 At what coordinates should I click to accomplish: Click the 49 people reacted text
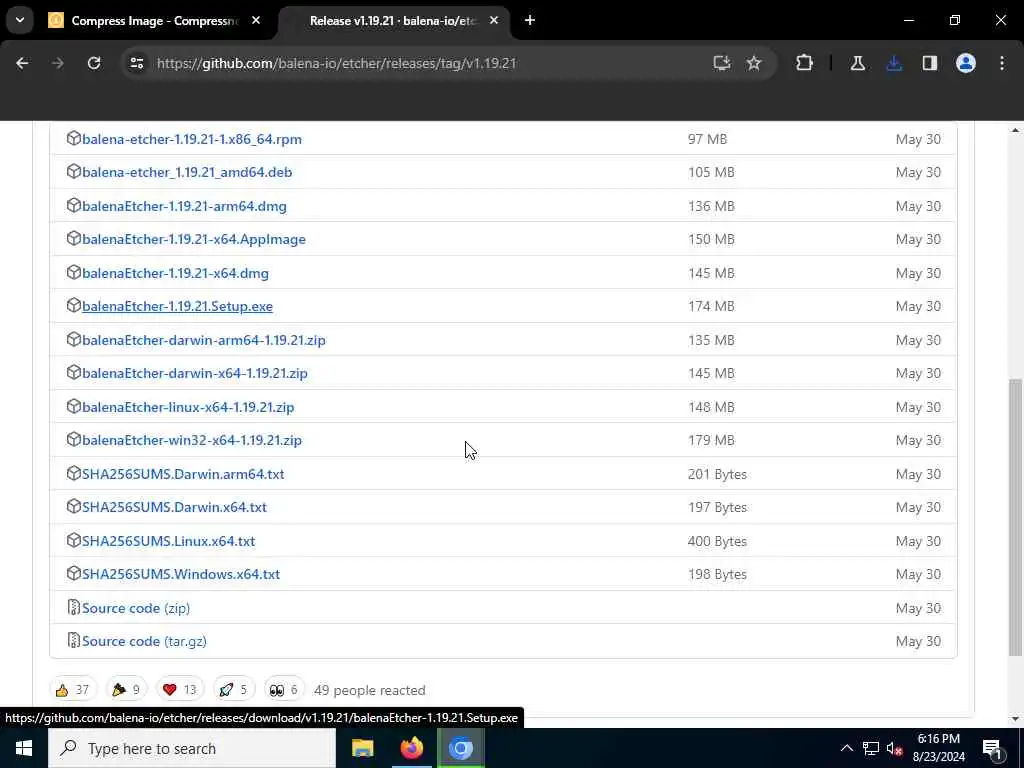pyautogui.click(x=370, y=690)
